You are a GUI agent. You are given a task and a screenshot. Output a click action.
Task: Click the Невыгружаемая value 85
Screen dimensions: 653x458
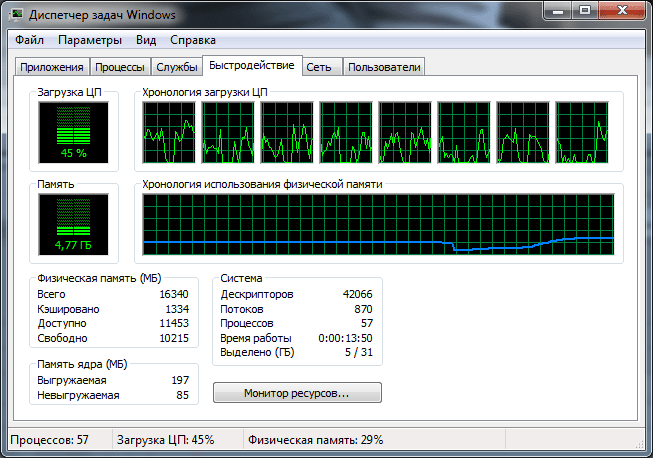point(182,395)
